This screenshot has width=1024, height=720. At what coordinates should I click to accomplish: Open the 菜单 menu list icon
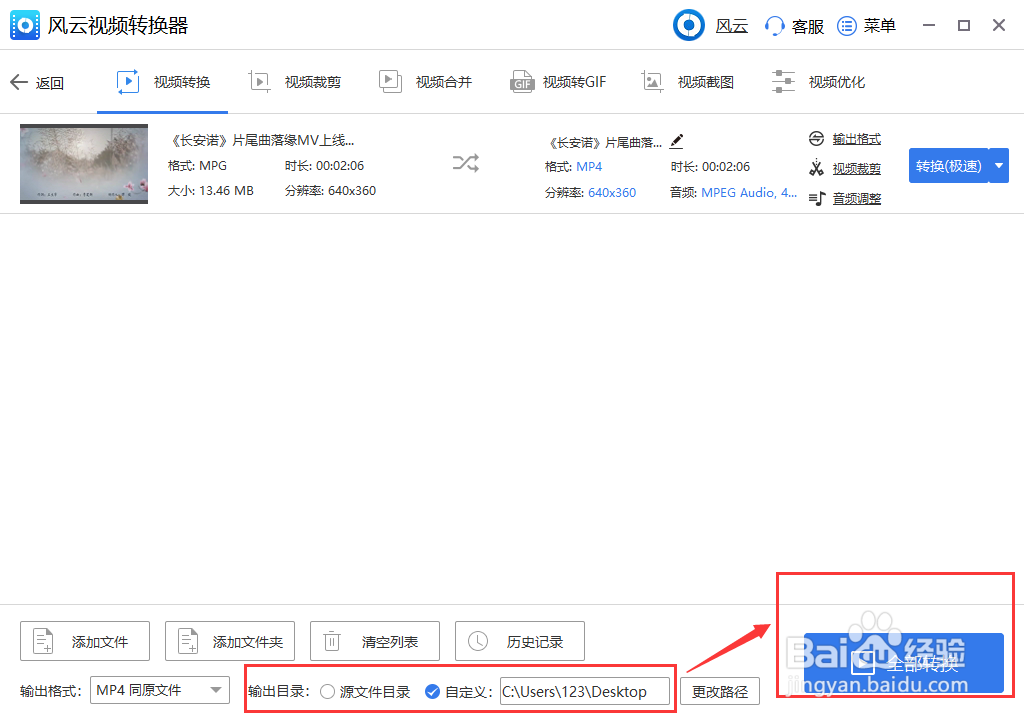click(846, 26)
